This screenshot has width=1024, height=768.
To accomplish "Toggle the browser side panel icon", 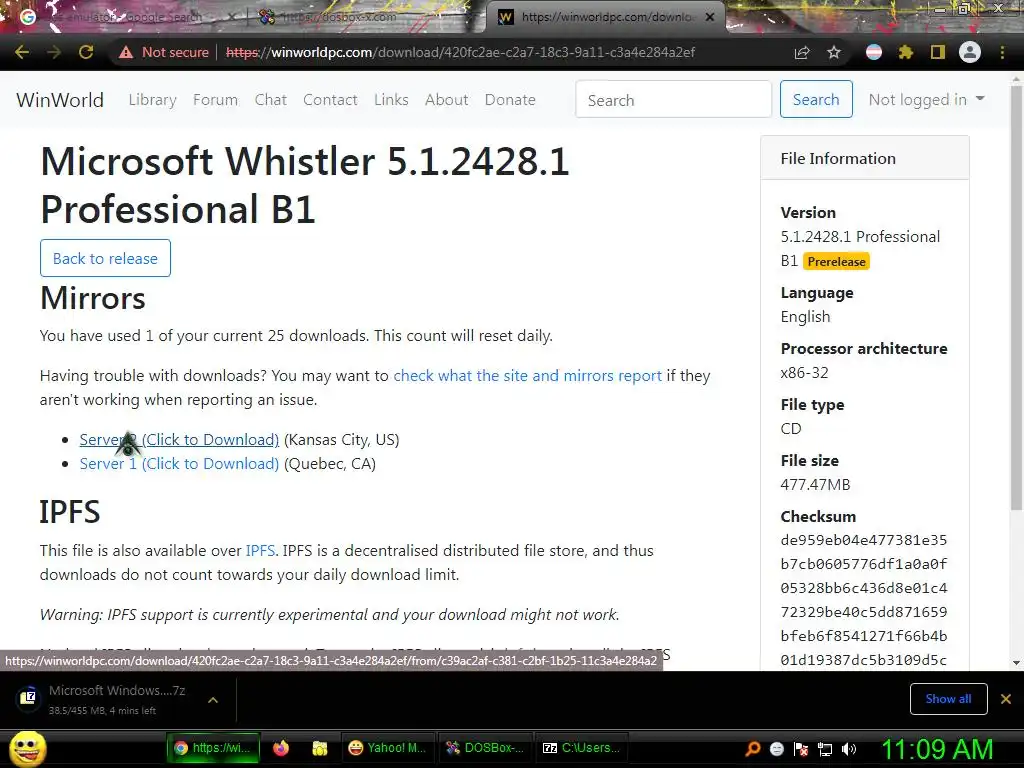I will (x=938, y=52).
